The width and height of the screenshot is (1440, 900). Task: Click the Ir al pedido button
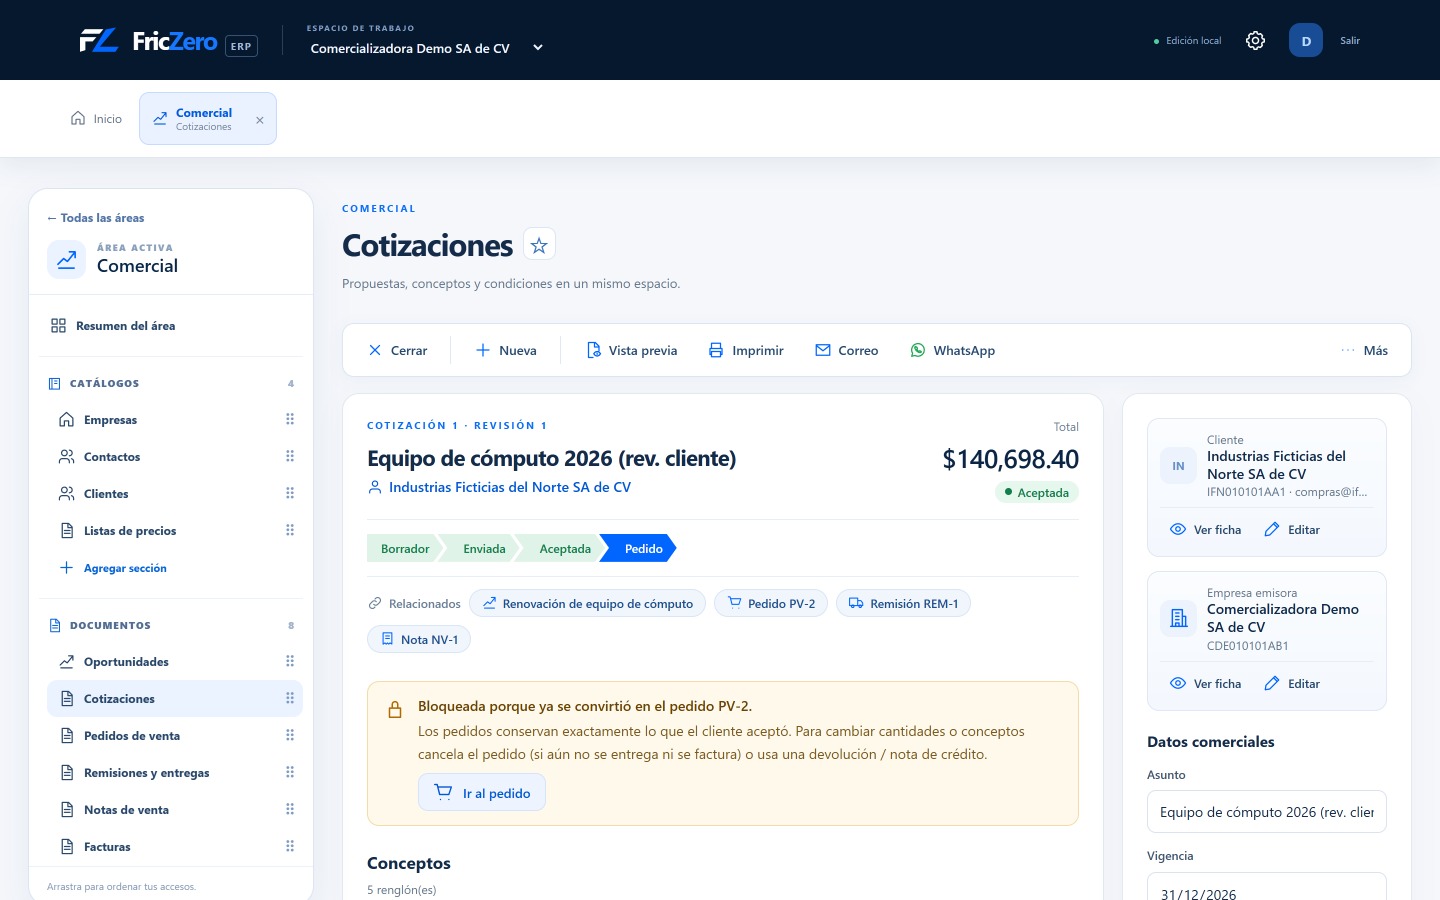(482, 793)
